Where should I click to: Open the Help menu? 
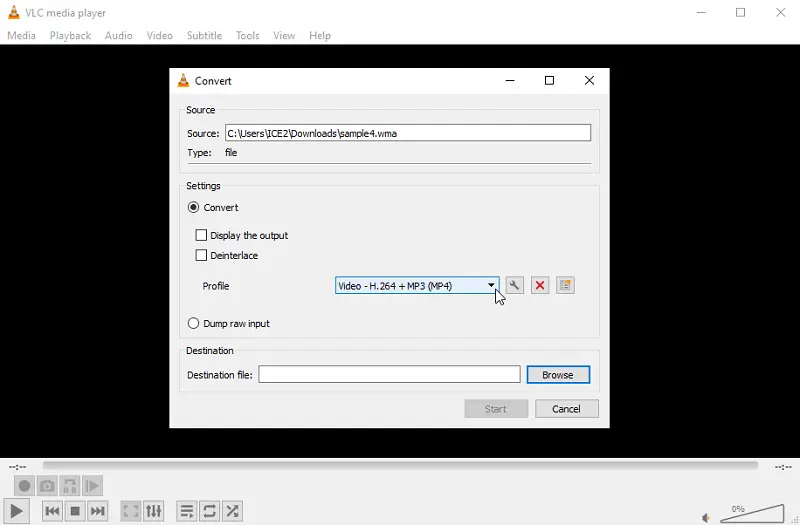(x=320, y=36)
